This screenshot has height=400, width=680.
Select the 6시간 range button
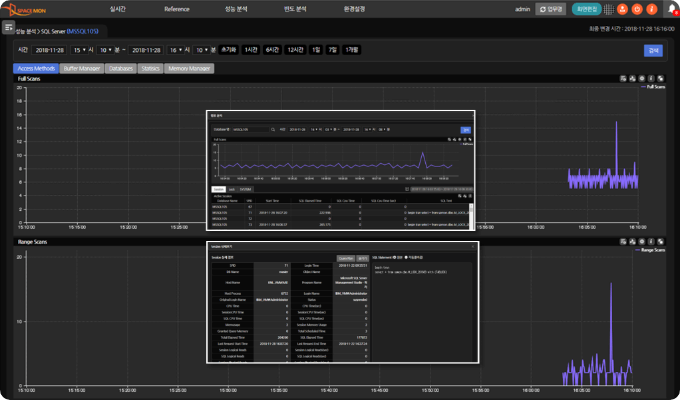click(x=272, y=50)
